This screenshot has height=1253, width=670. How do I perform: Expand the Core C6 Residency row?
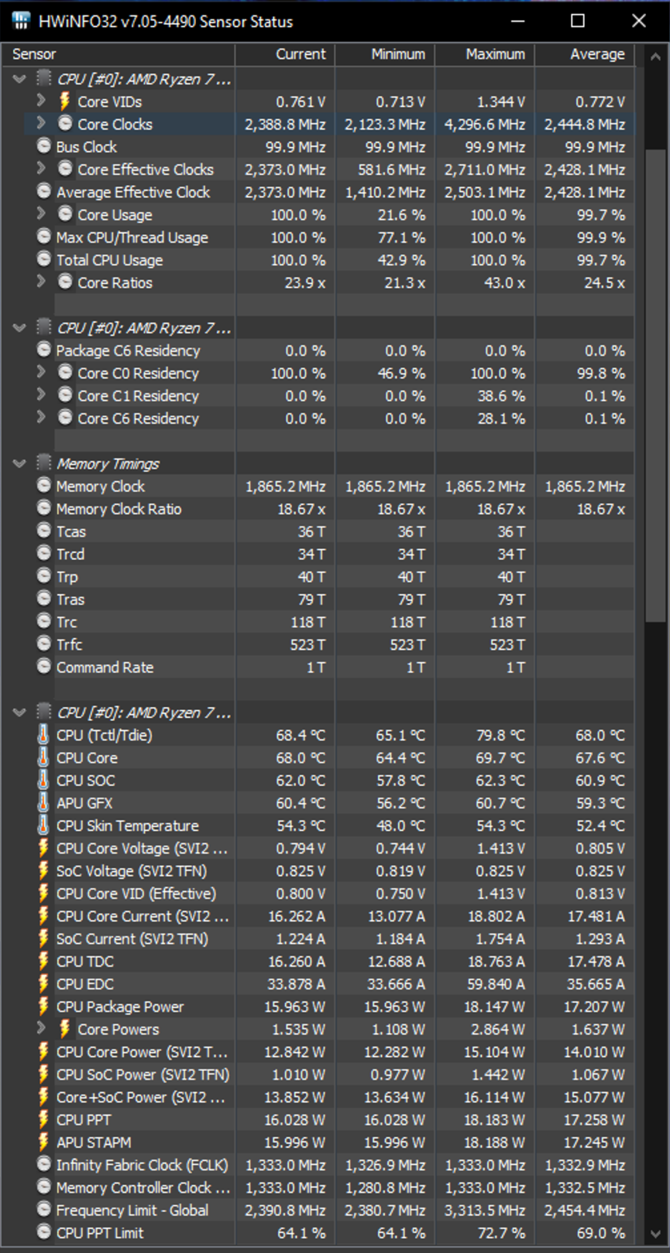tap(41, 418)
